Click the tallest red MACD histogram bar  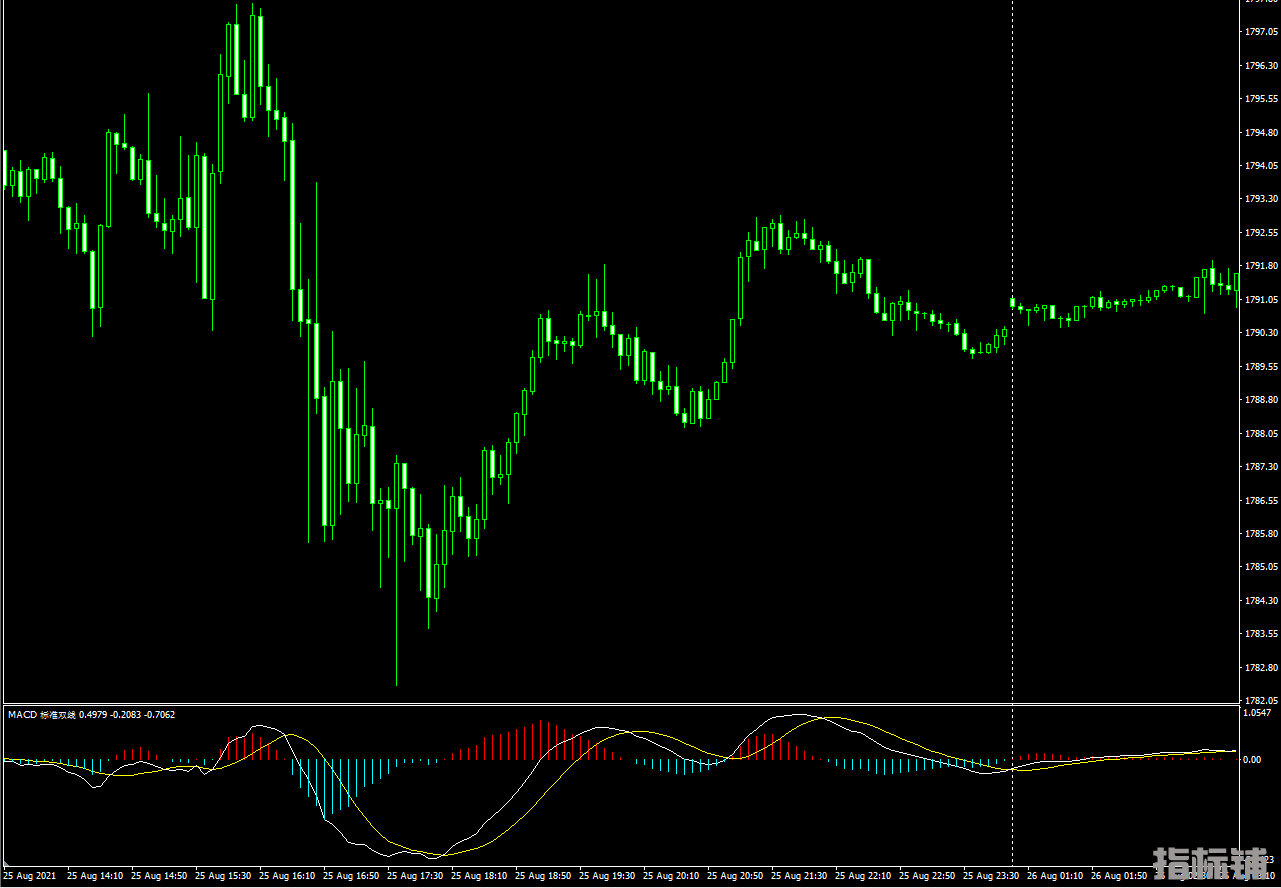tap(544, 740)
